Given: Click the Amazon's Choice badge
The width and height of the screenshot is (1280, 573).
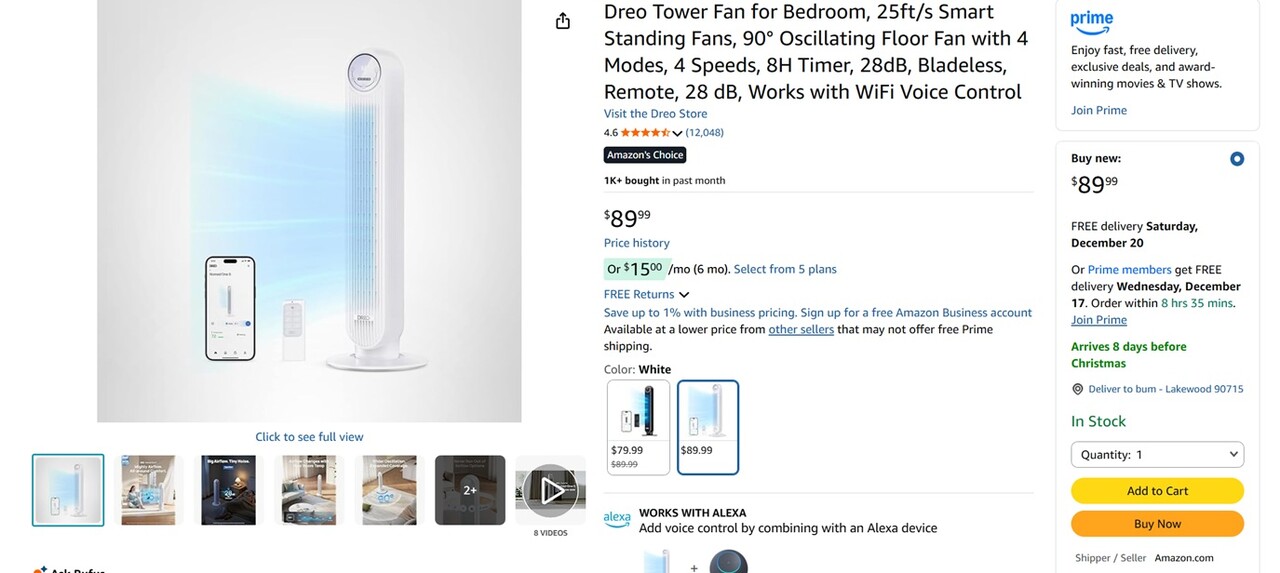Looking at the screenshot, I should pyautogui.click(x=645, y=155).
